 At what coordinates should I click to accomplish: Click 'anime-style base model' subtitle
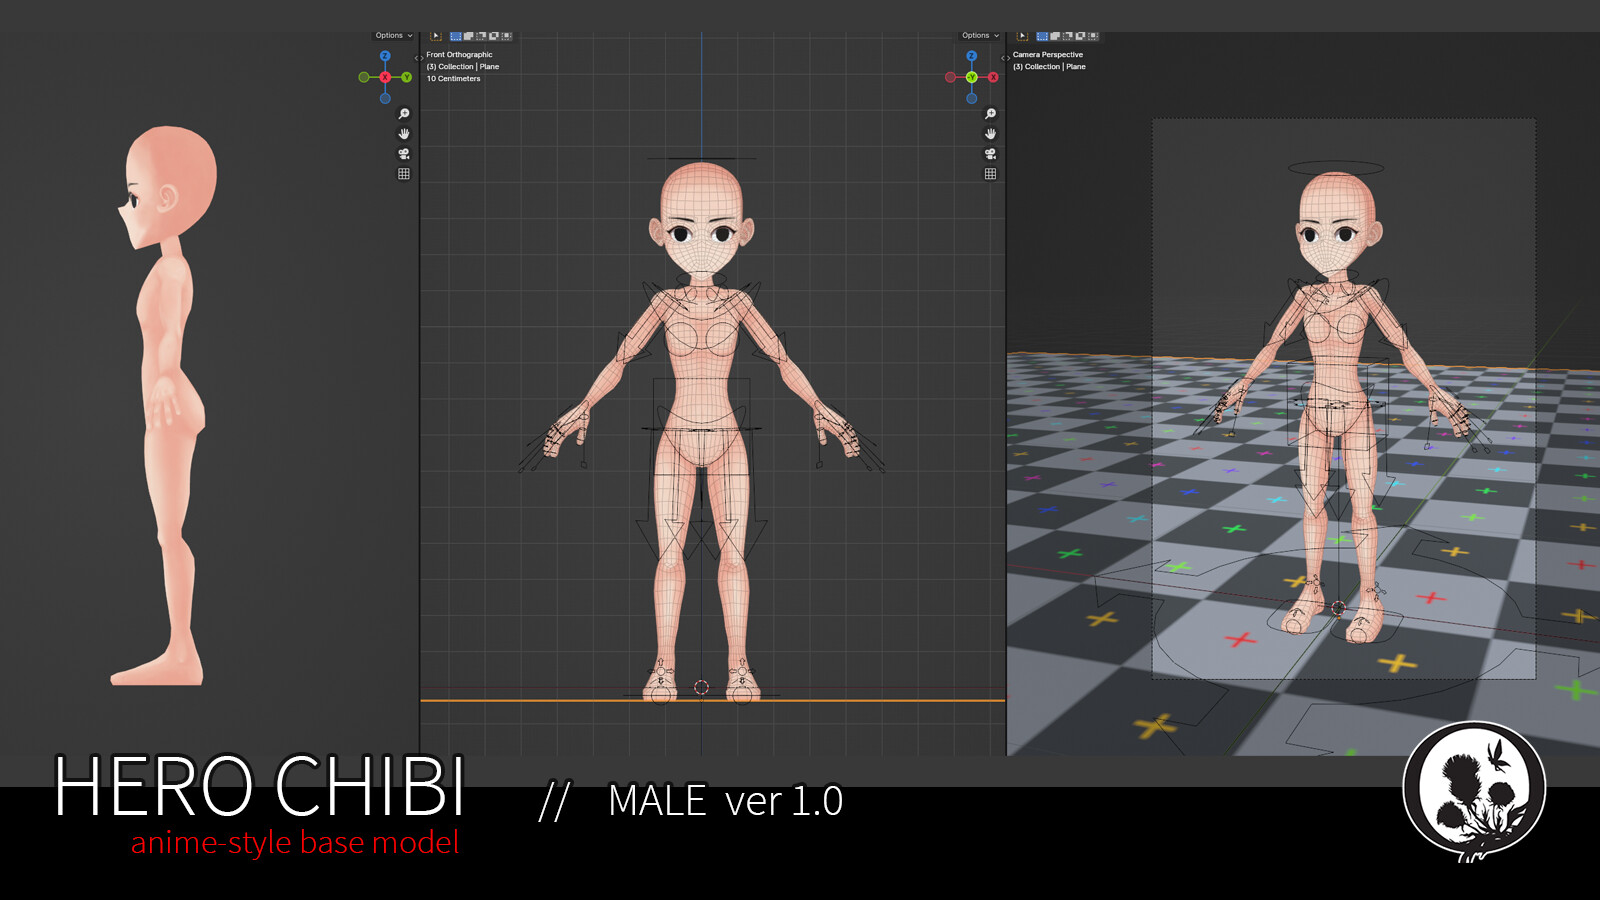pos(295,843)
